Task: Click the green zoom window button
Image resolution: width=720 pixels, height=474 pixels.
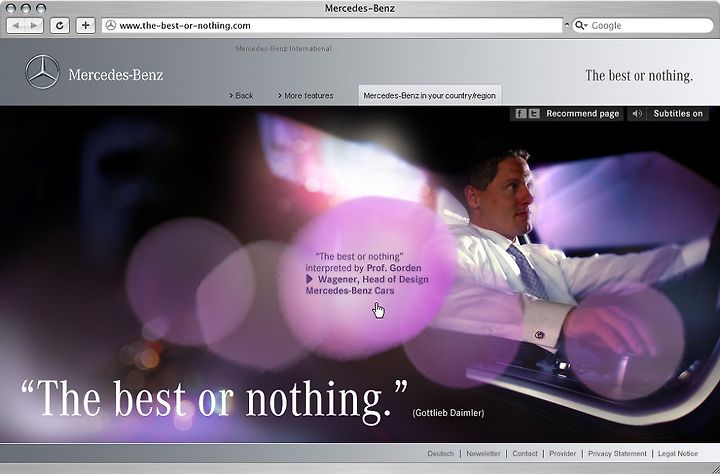Action: click(x=41, y=8)
